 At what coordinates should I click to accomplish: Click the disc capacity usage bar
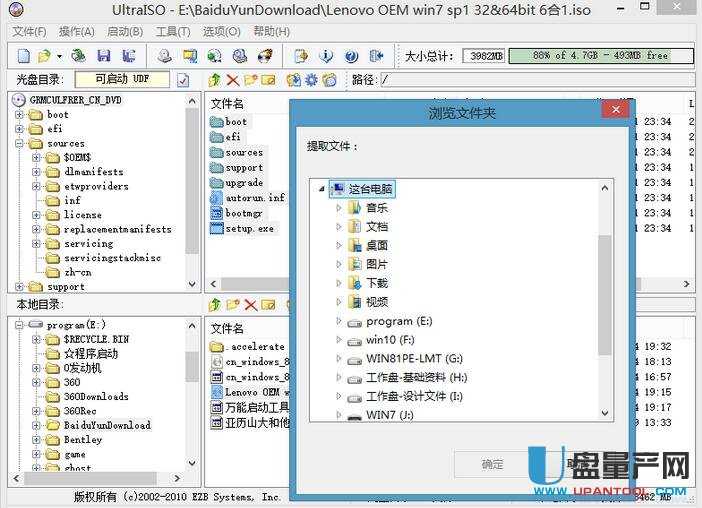click(x=600, y=56)
